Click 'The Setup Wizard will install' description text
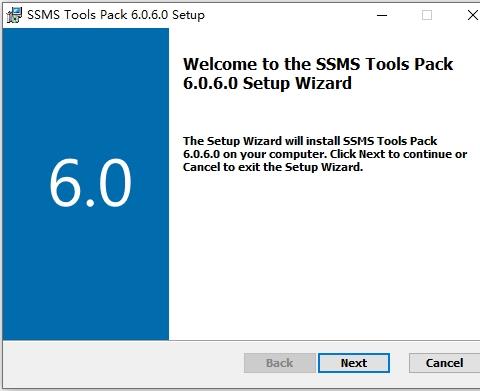Viewport: 480px width, 391px height. (x=325, y=154)
